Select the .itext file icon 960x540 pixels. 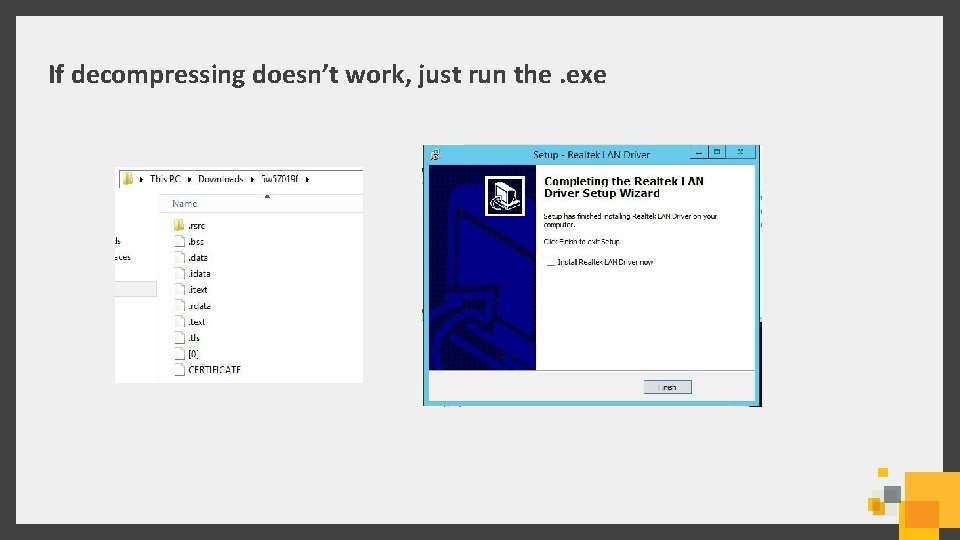coord(179,289)
